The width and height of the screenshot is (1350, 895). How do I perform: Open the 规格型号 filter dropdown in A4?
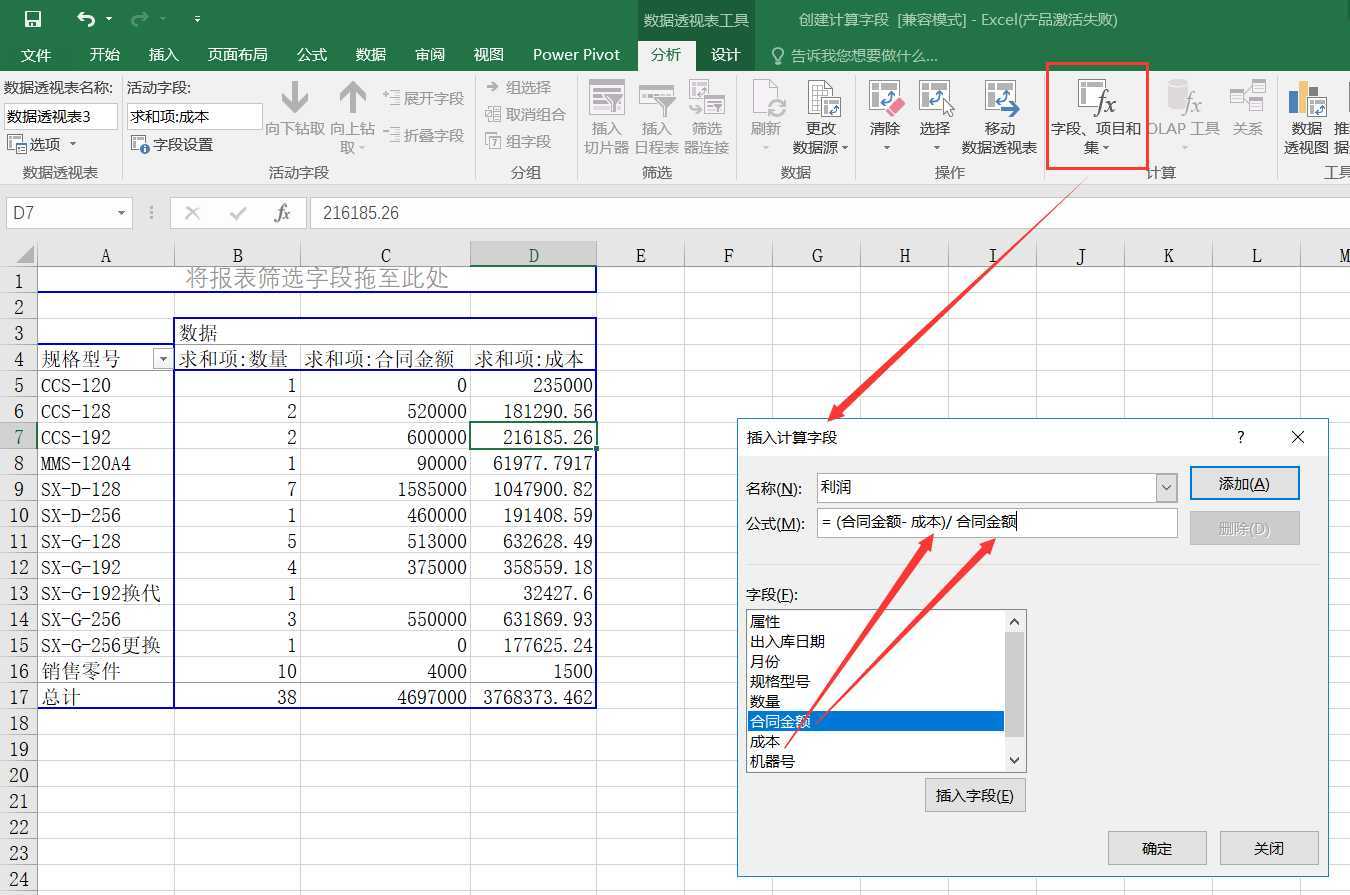(x=162, y=359)
